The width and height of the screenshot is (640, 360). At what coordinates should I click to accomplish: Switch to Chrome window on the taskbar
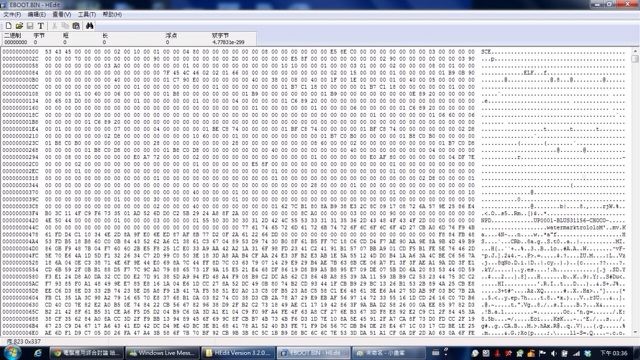[87, 353]
